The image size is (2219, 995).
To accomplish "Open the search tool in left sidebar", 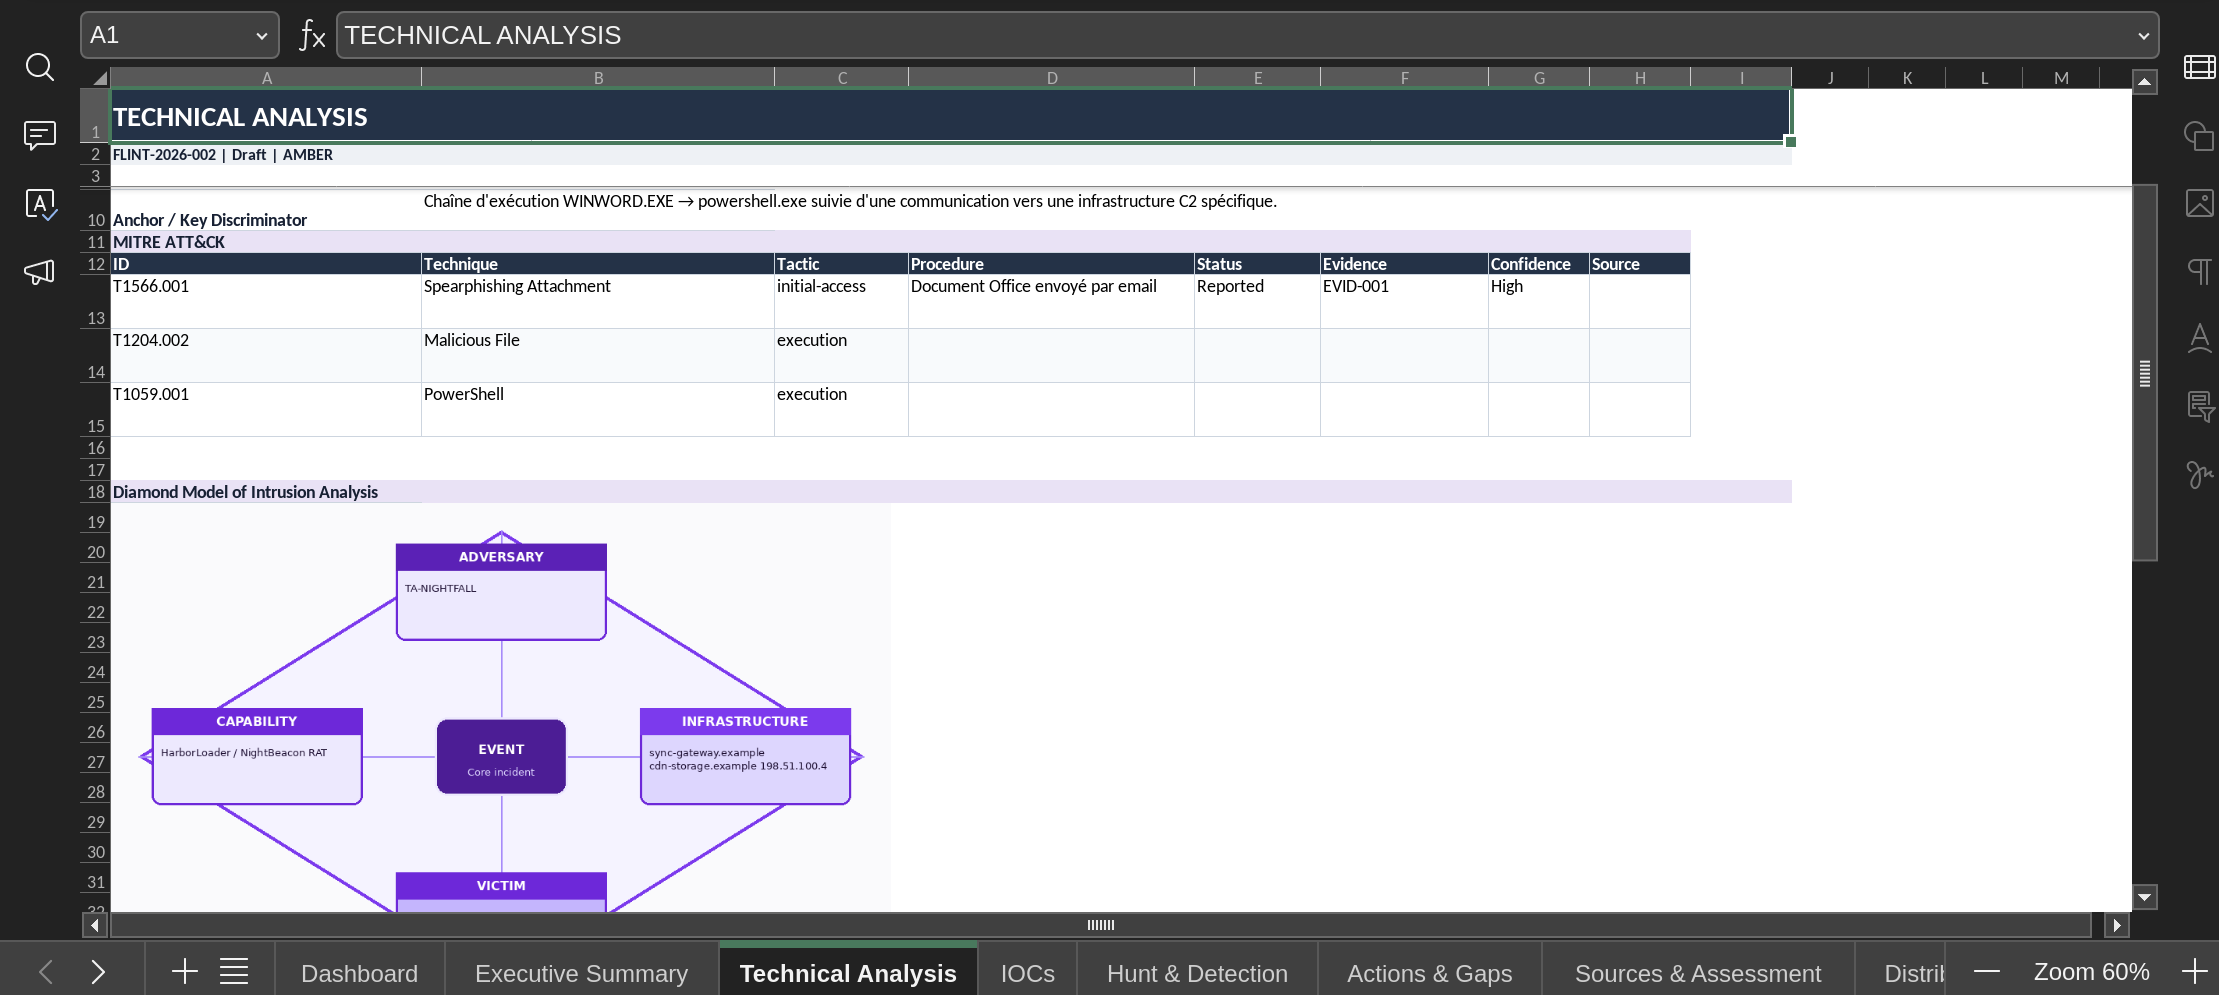I will pyautogui.click(x=39, y=67).
